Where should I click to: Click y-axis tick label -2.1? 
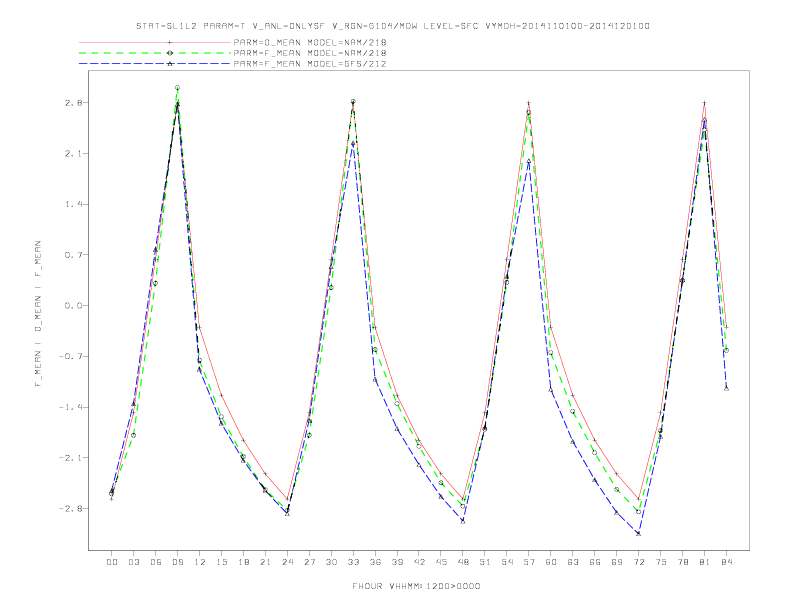click(x=70, y=457)
